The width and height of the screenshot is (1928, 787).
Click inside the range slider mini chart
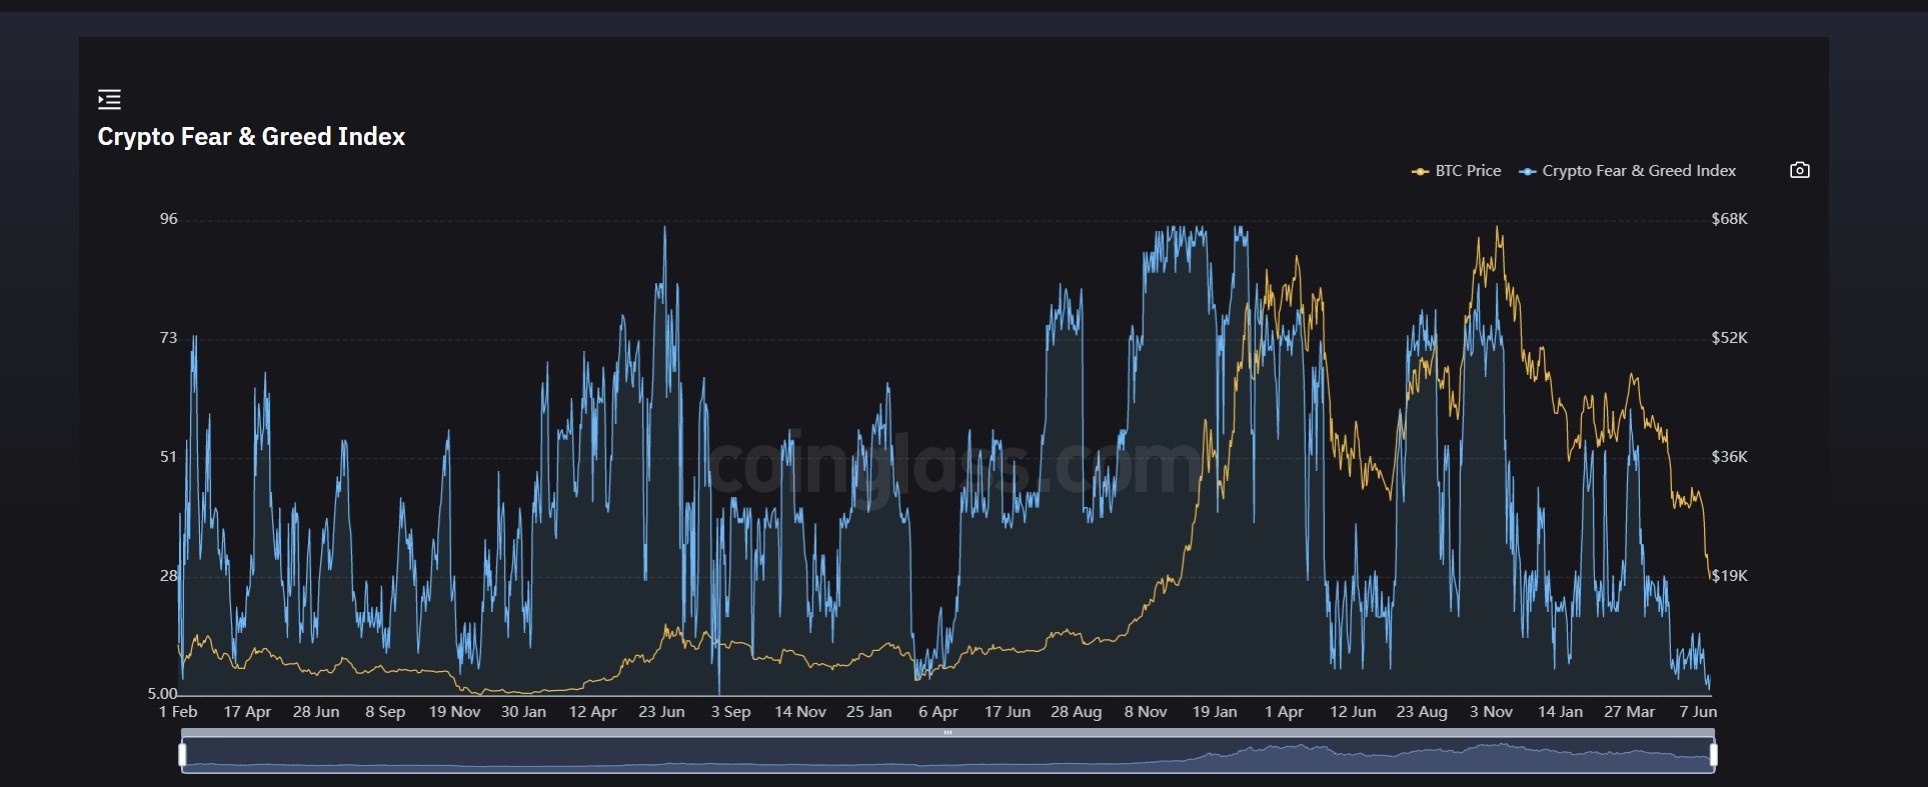click(947, 756)
